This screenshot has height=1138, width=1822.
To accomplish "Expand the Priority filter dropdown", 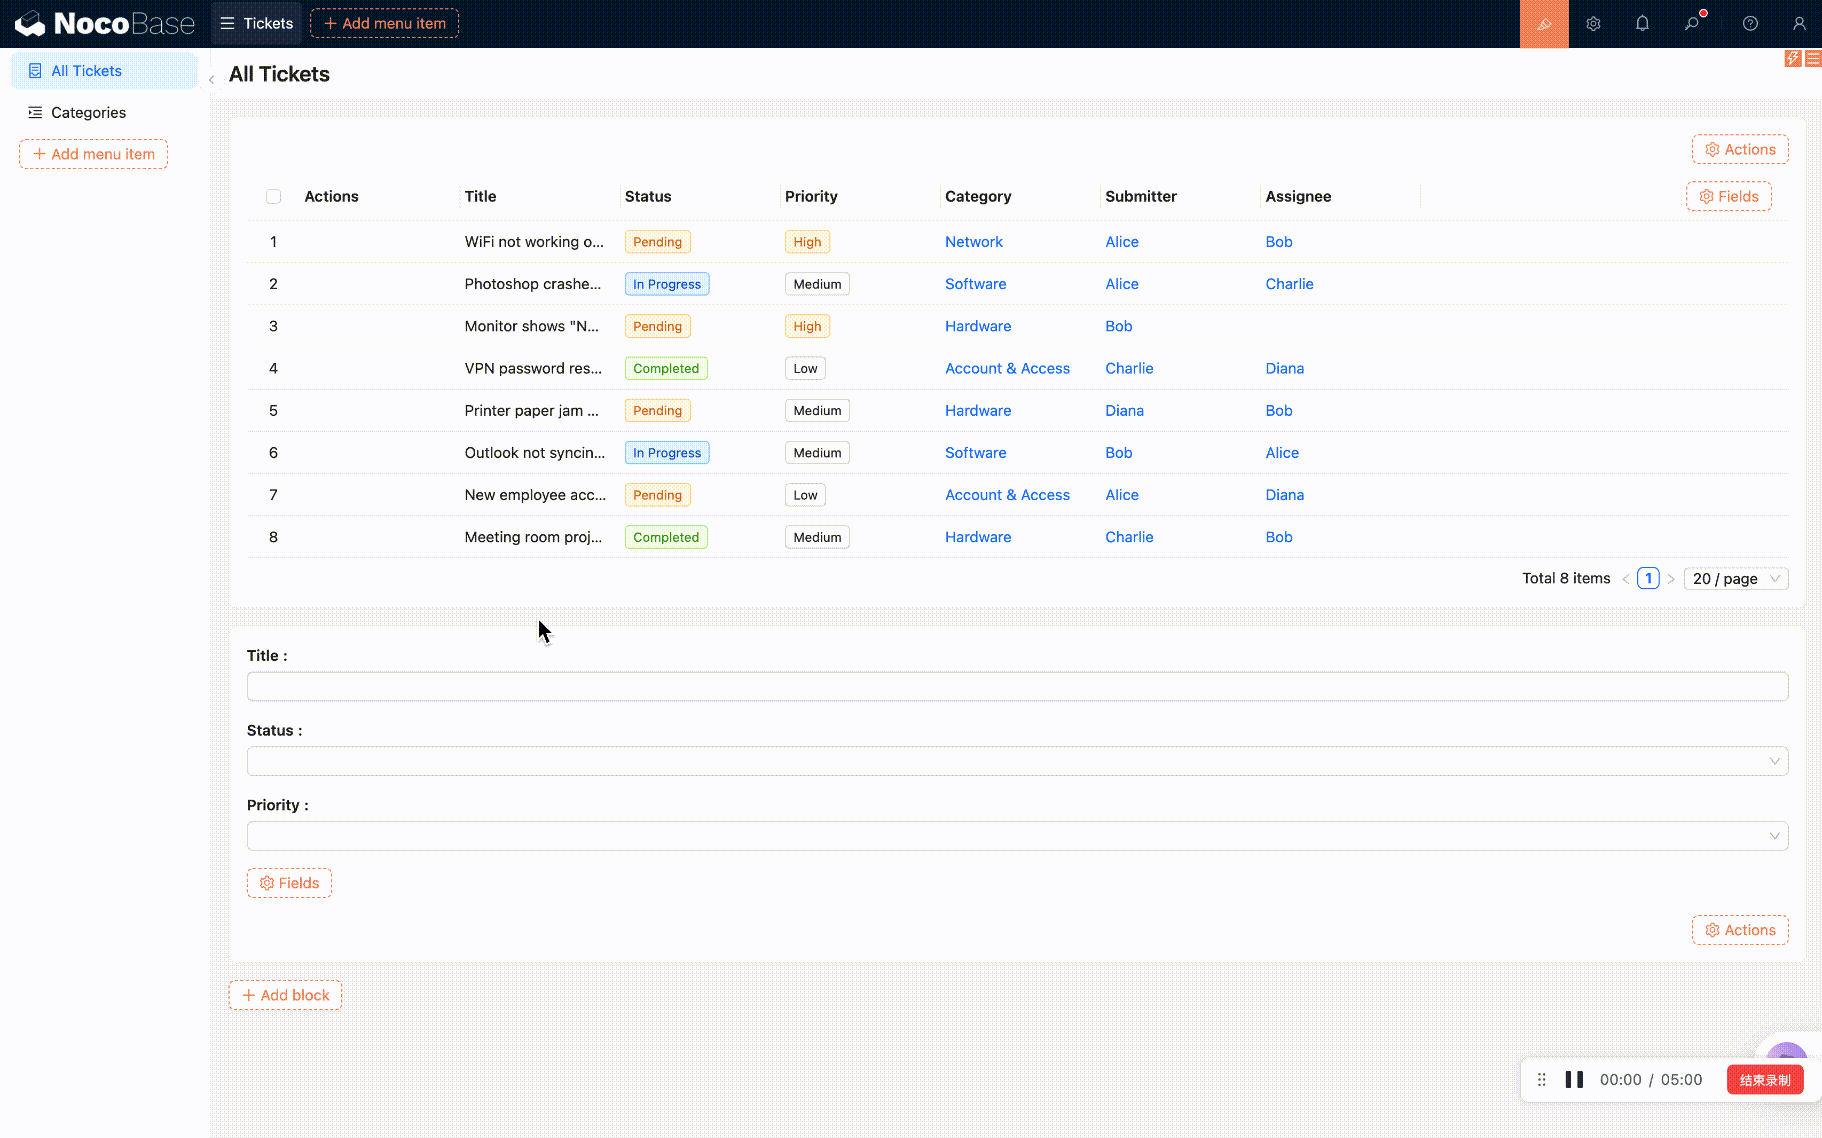I will tap(1016, 836).
